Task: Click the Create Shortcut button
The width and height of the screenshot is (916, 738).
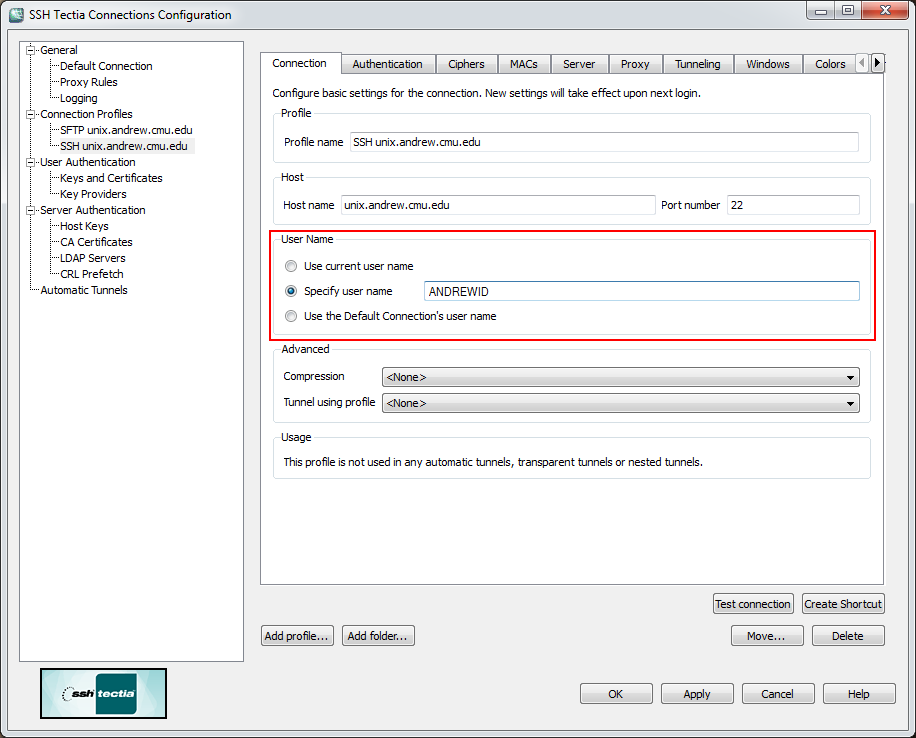Action: point(843,604)
